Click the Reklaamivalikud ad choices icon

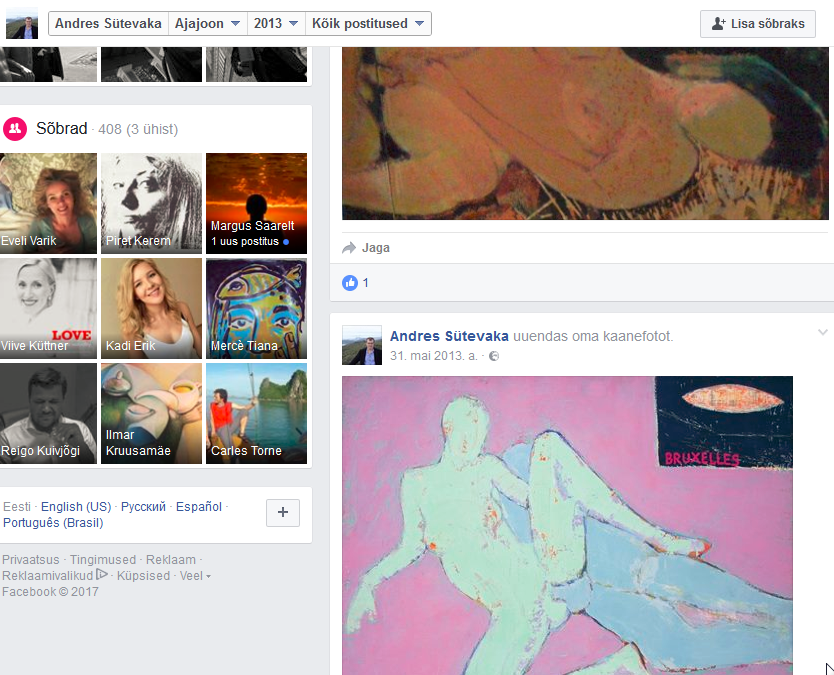coord(102,575)
